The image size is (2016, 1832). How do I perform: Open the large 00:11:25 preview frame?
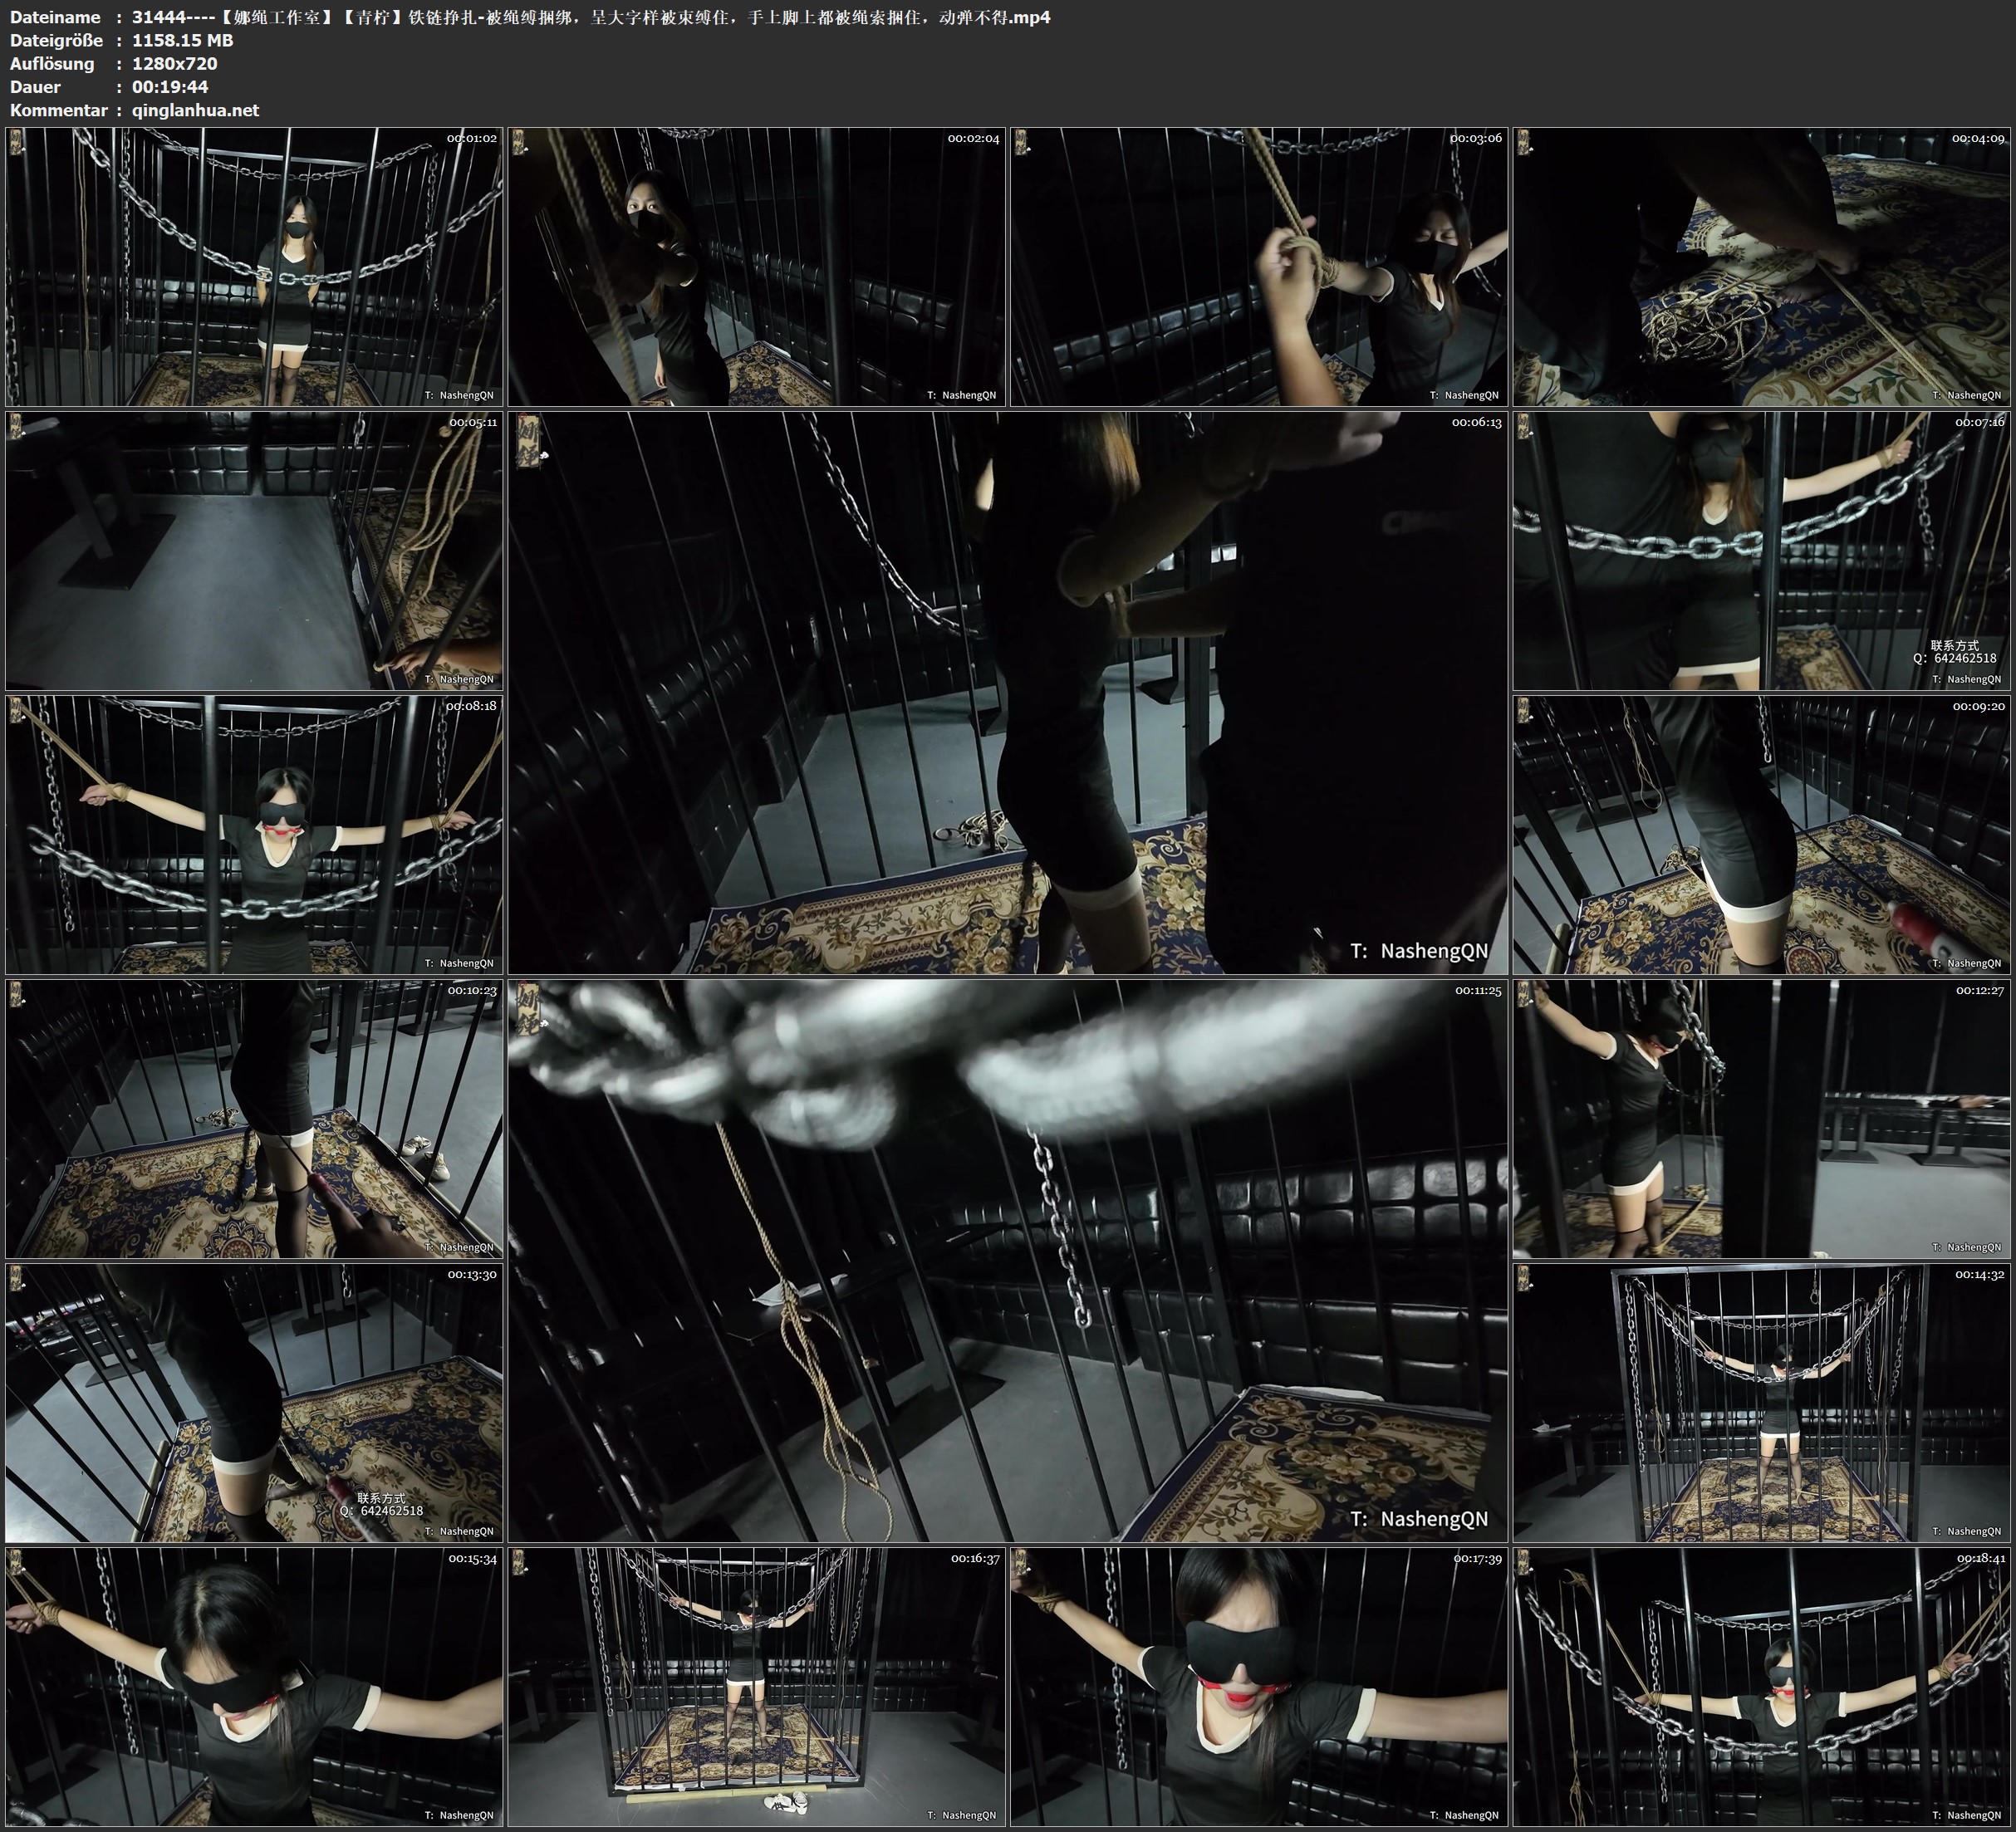1008,1260
